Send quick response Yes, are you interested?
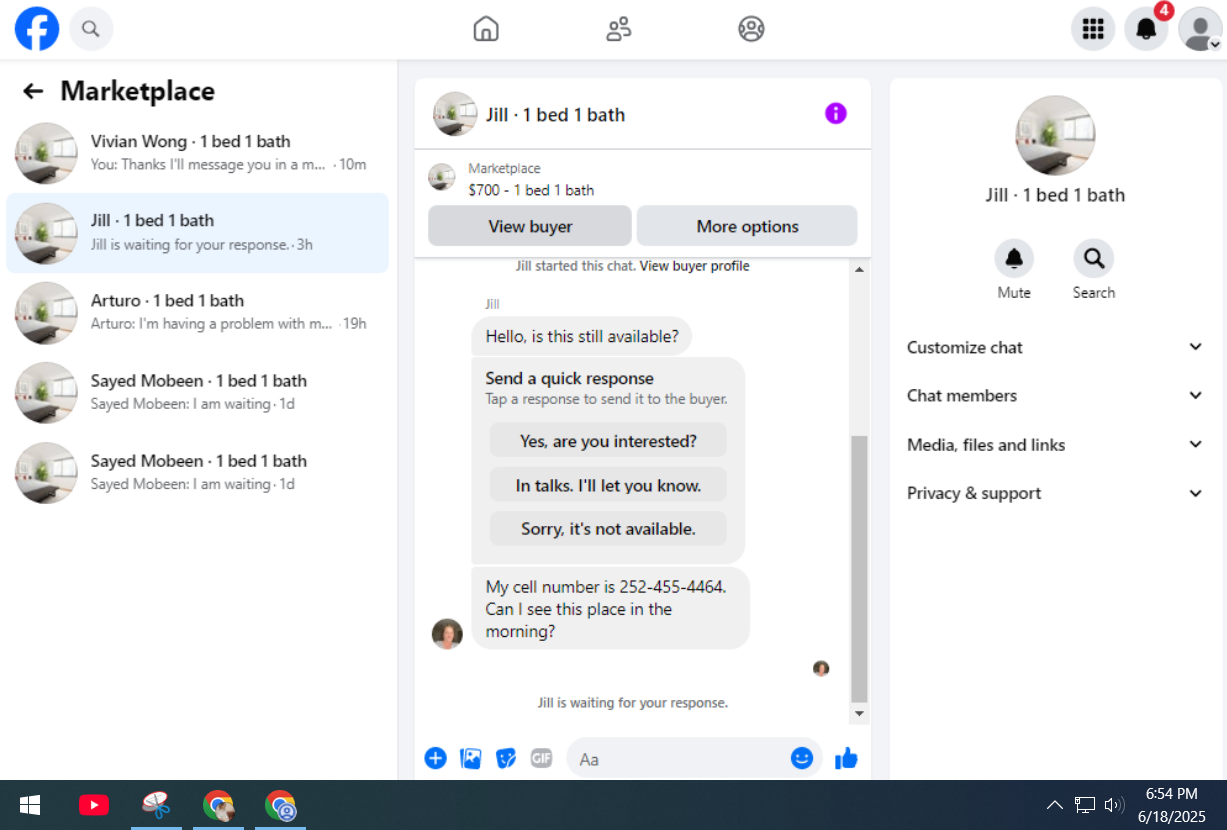Screen dimensions: 1227x830 (x=608, y=441)
